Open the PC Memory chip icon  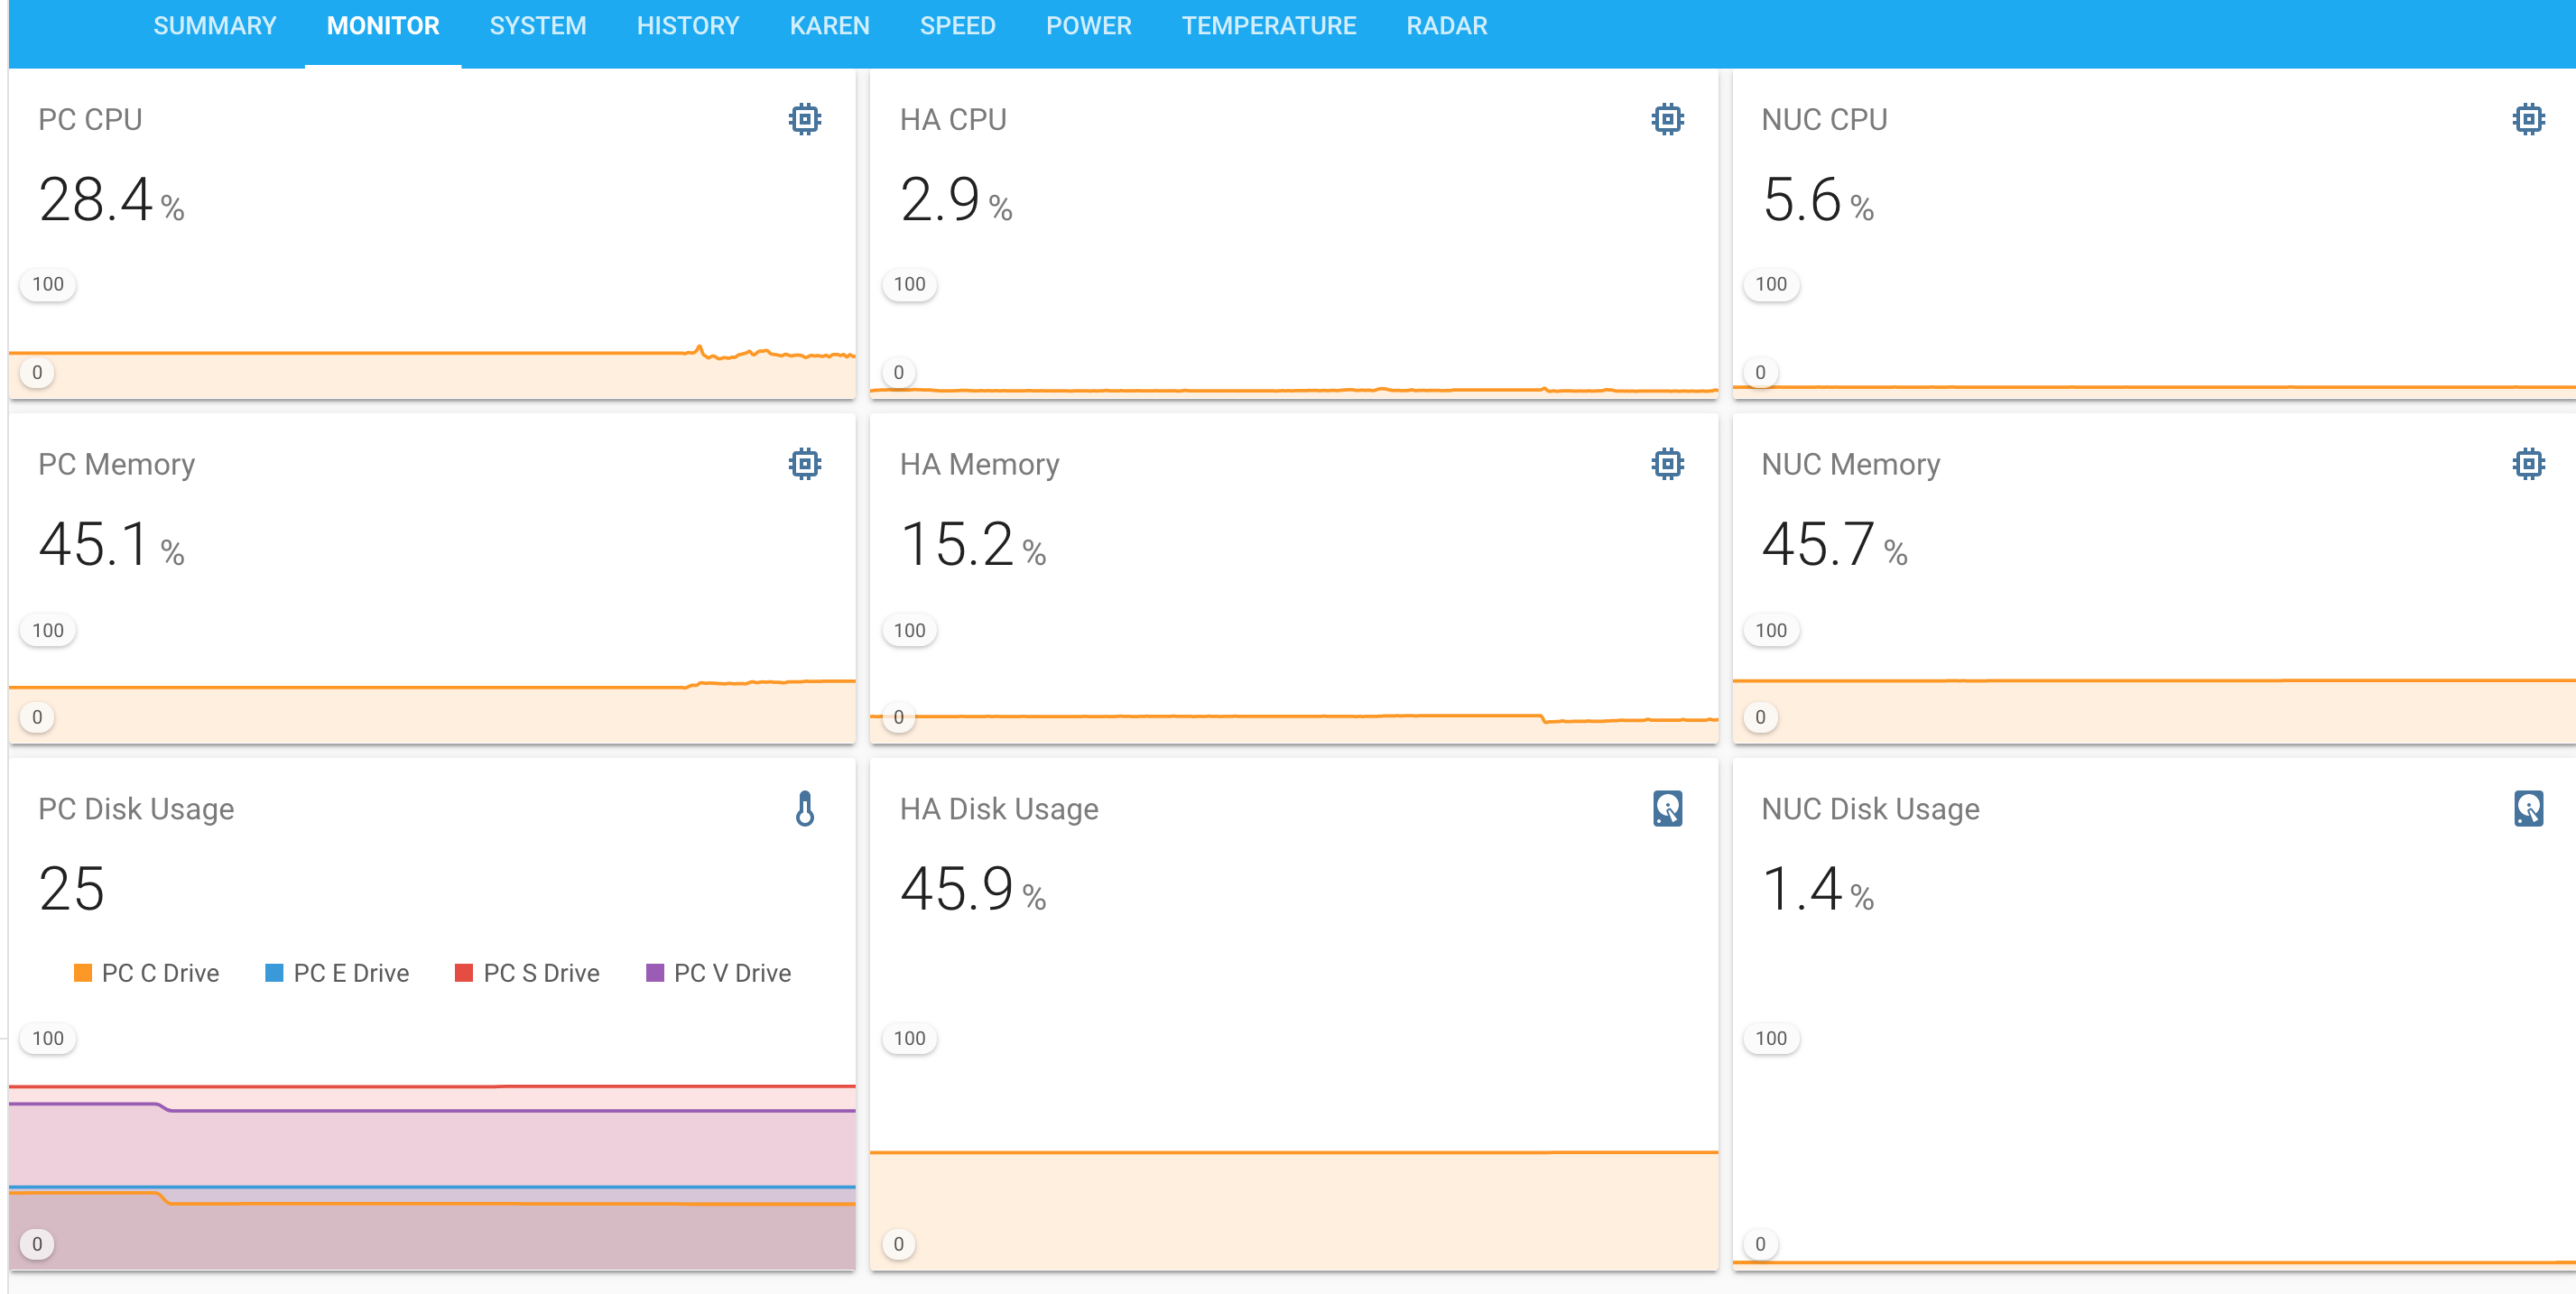(x=805, y=462)
